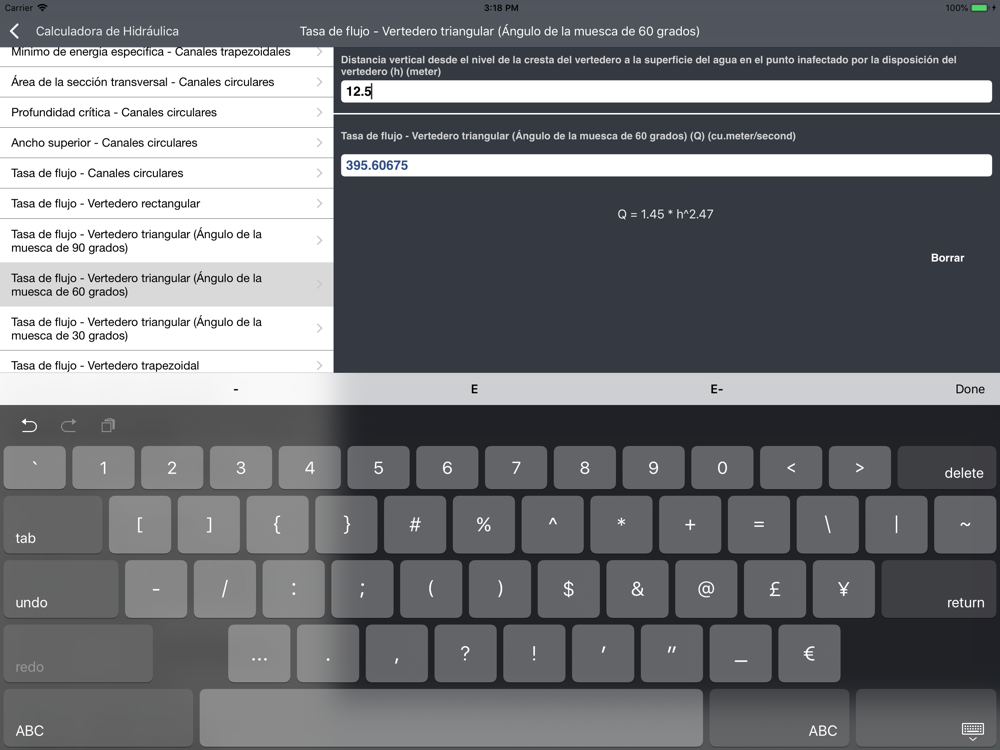Tap the tab key

coord(53,524)
